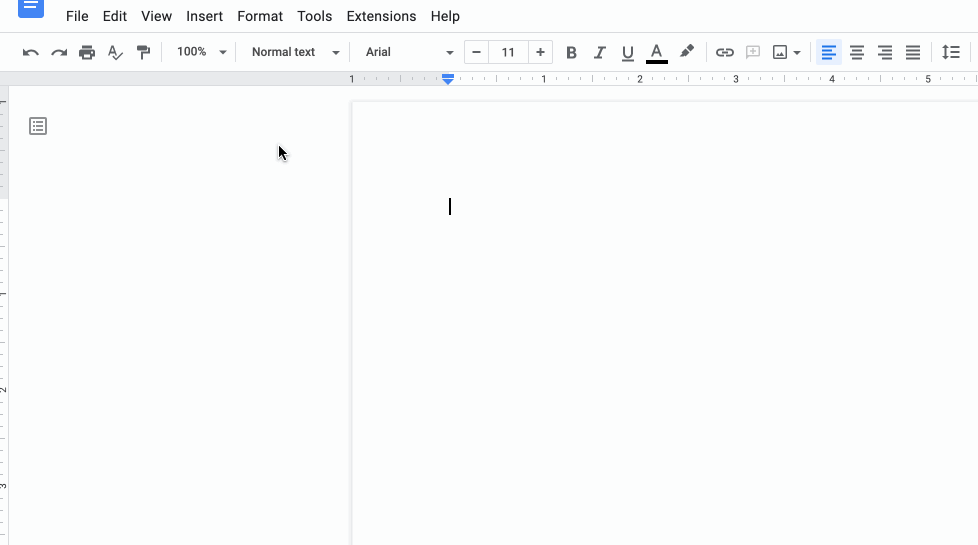Print the document with printer icon
978x545 pixels.
[87, 52]
